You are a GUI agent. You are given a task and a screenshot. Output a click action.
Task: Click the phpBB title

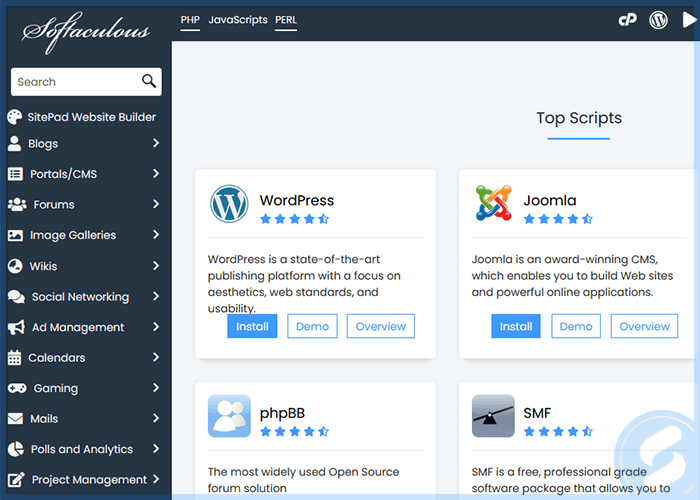[282, 413]
